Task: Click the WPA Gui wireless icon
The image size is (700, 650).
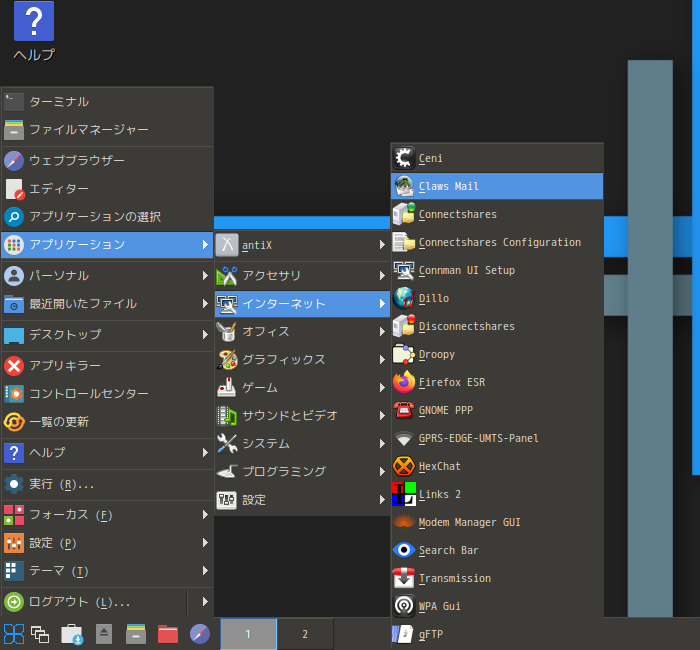Action: pos(404,606)
